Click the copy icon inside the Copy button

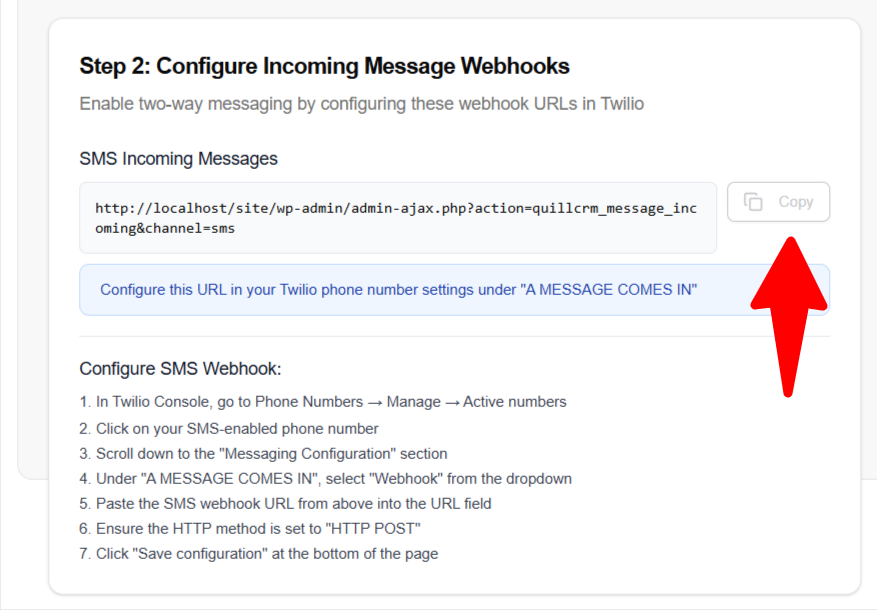[754, 202]
